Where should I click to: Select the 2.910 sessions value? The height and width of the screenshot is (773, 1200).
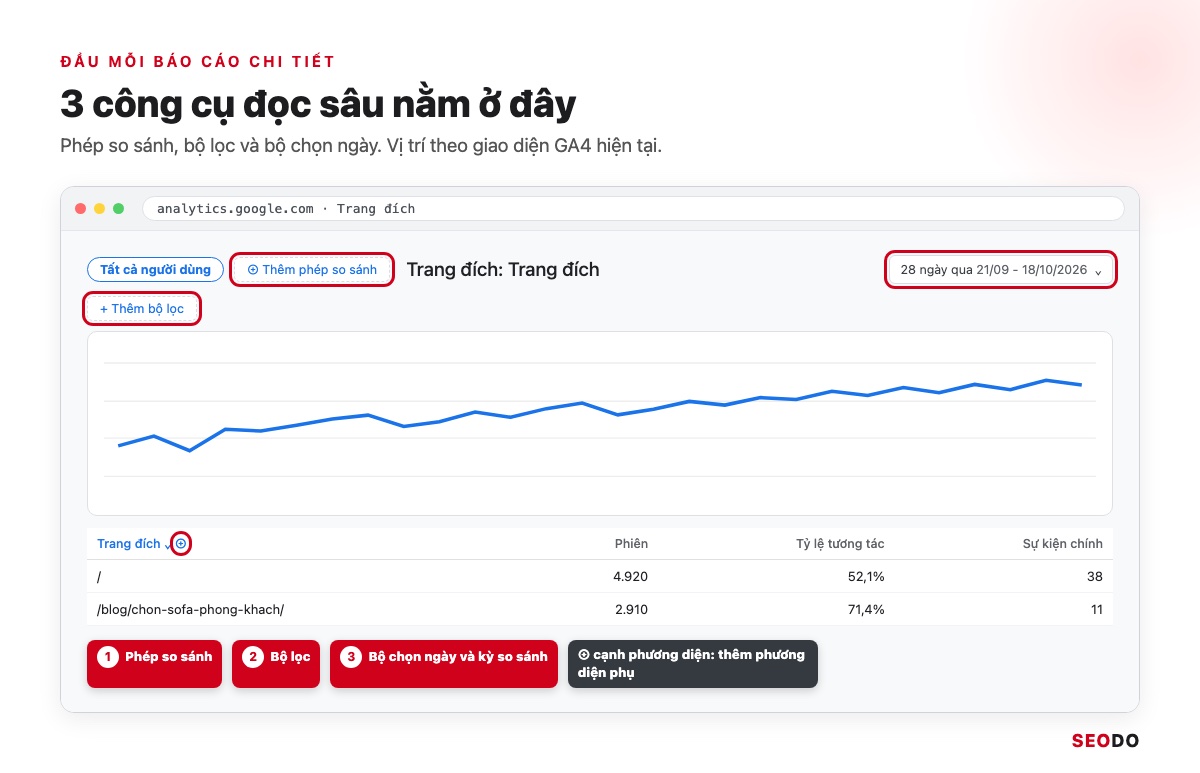tap(630, 609)
